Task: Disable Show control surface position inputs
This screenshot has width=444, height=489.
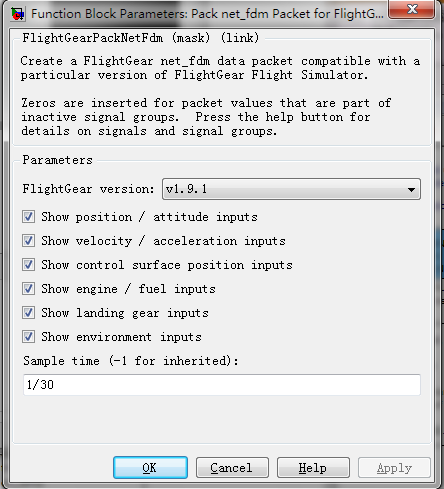Action: pos(28,265)
